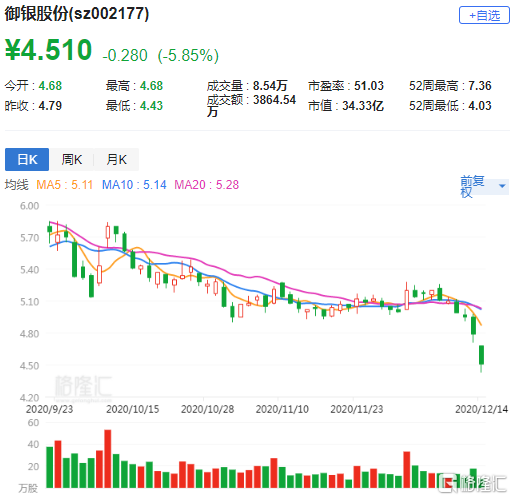
Task: Click the 2020/9/23 date axis label
Action: click(49, 409)
